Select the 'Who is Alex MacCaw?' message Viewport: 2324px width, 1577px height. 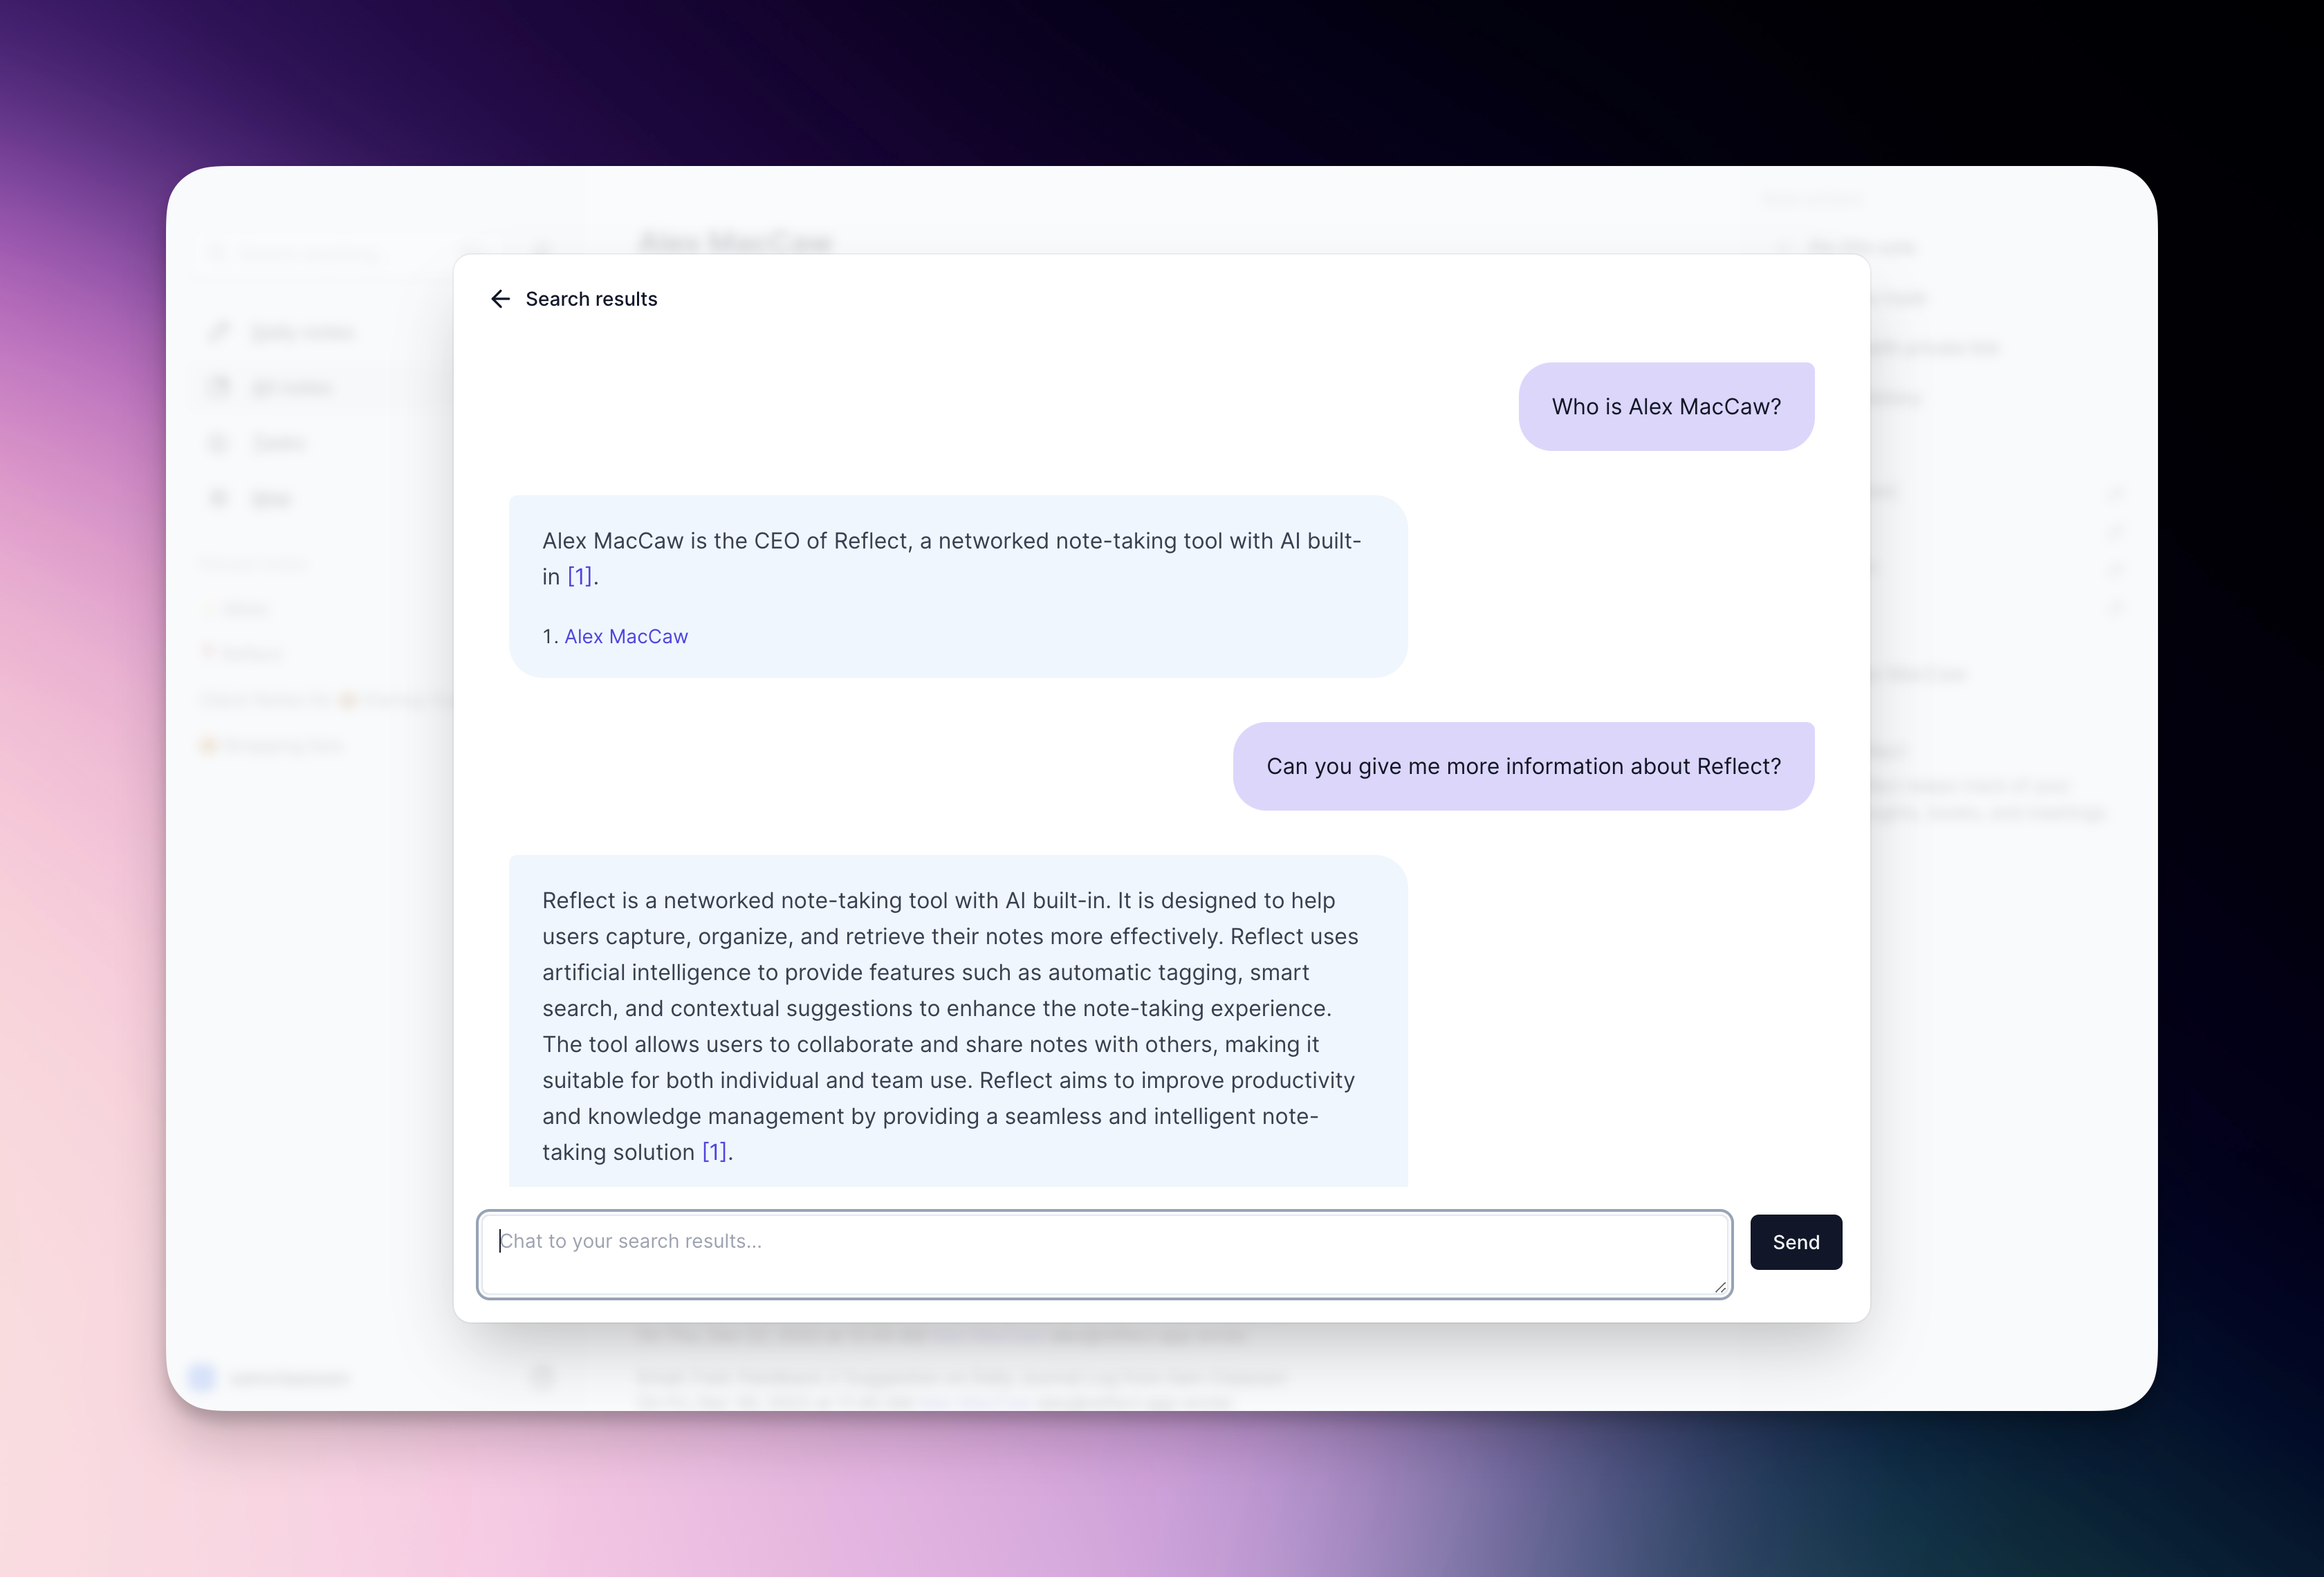click(1666, 407)
